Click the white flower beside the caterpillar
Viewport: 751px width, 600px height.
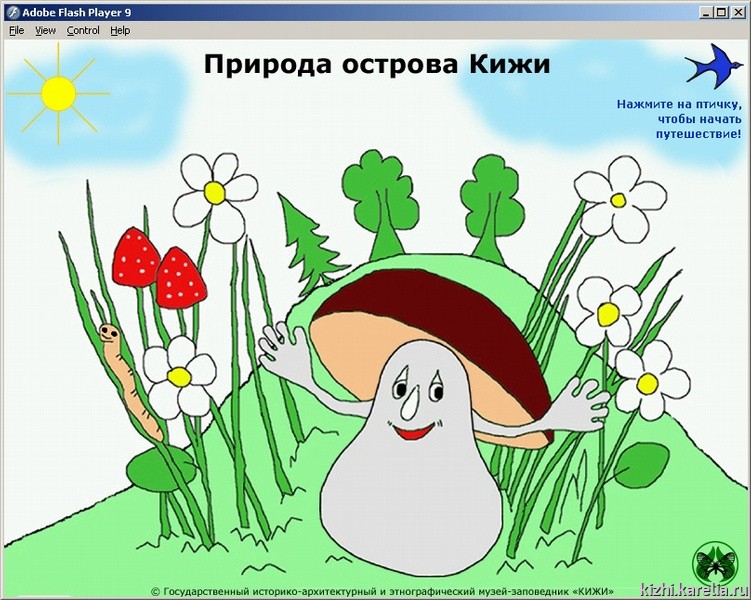pos(180,375)
